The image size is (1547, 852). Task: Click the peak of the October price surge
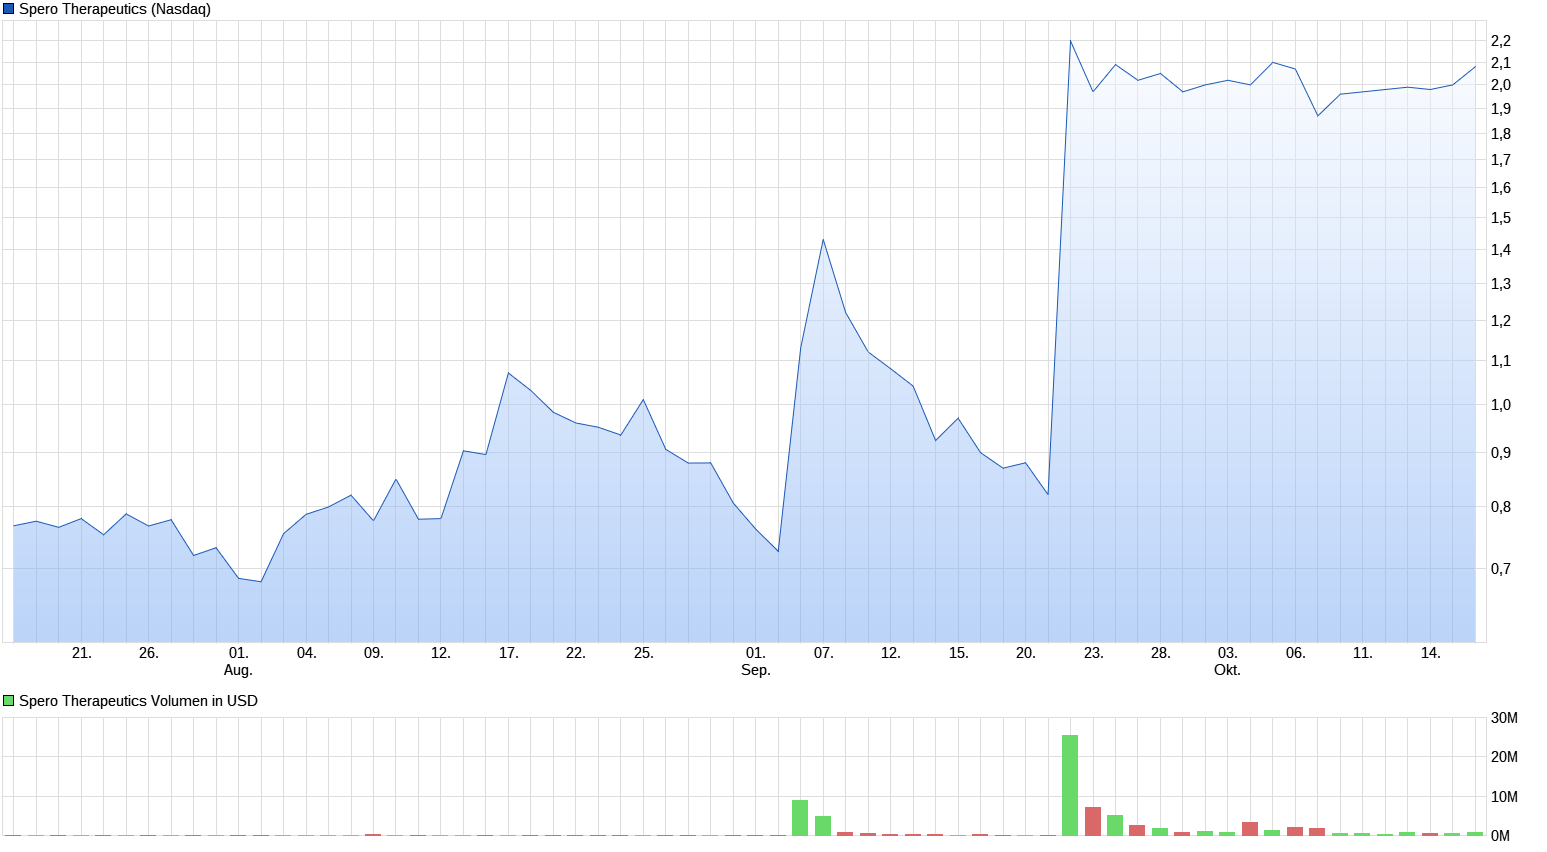1070,40
